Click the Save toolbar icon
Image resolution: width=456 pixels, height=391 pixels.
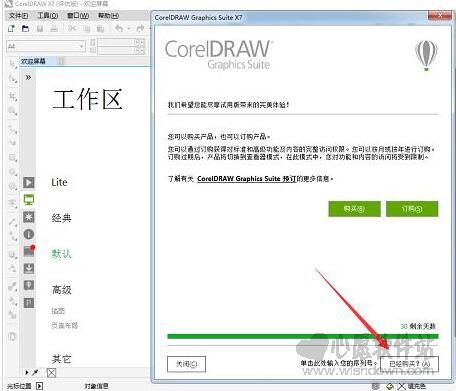point(40,29)
